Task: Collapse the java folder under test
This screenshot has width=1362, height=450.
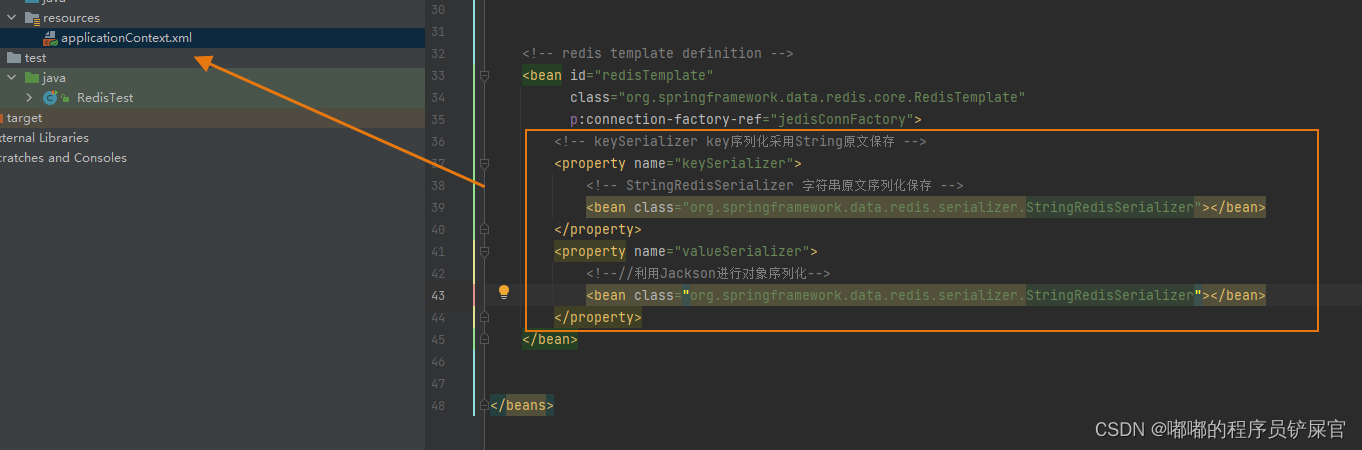Action: click(x=12, y=78)
